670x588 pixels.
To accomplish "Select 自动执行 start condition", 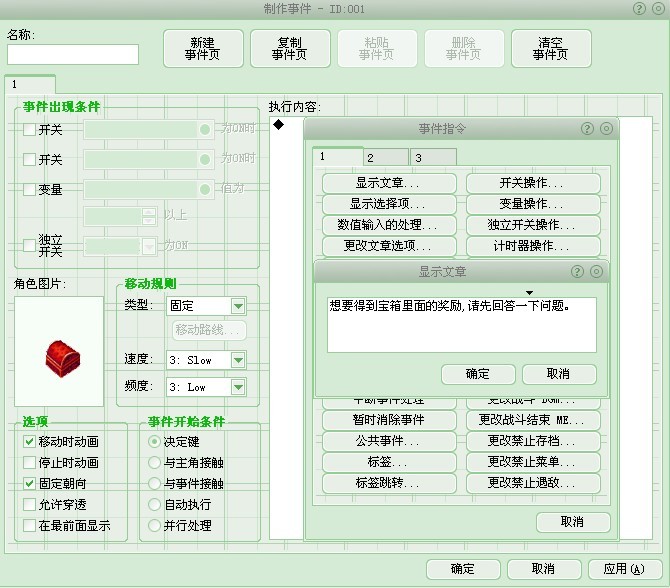I will [154, 504].
